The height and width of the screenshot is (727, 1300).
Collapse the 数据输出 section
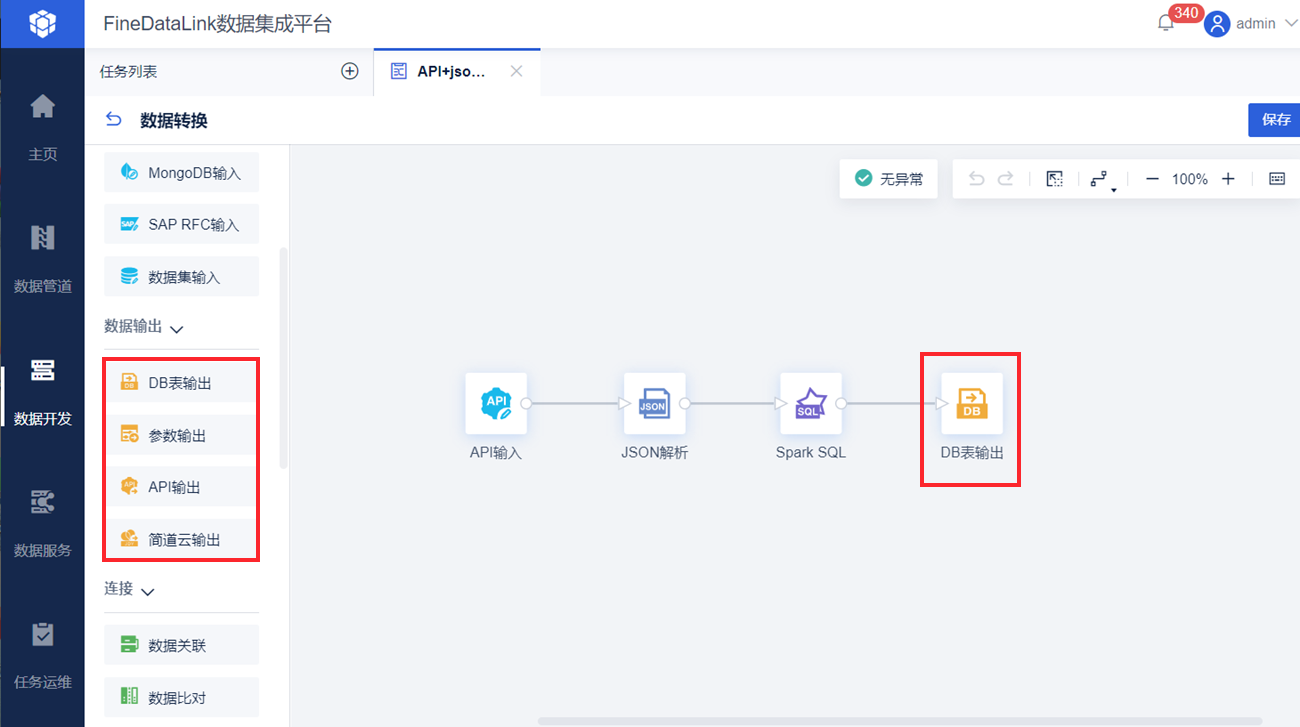pyautogui.click(x=177, y=328)
